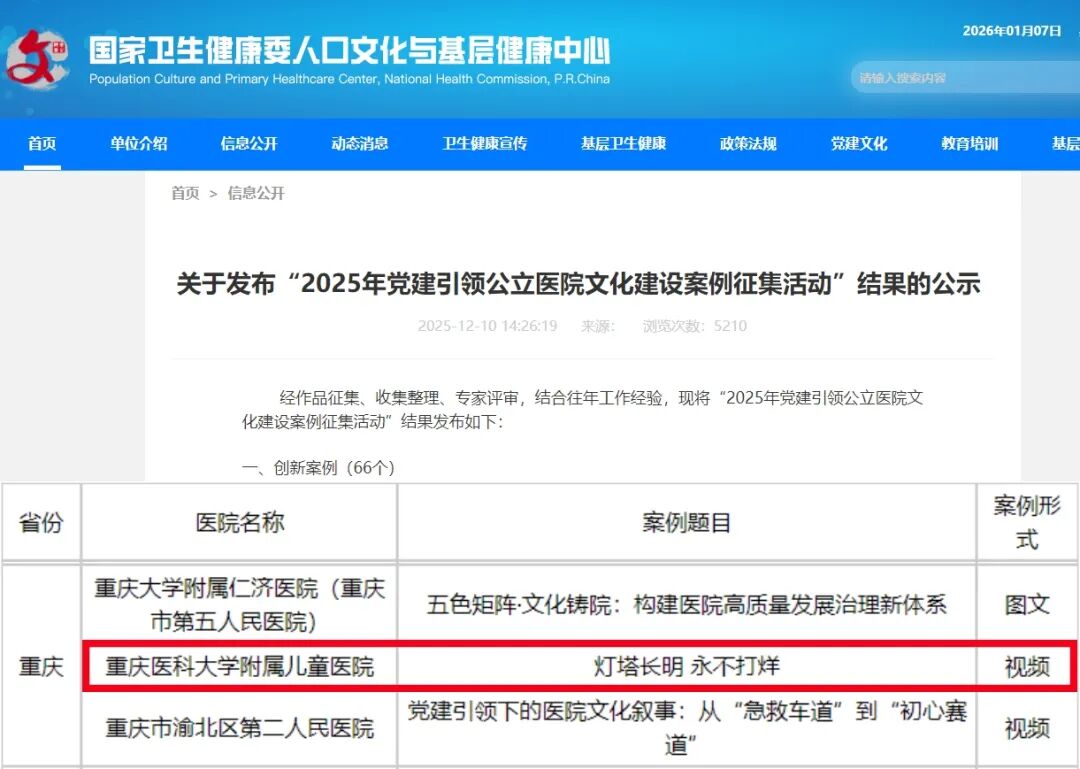Go to the 党建文化 navigation item
This screenshot has width=1080, height=769.
coord(859,144)
